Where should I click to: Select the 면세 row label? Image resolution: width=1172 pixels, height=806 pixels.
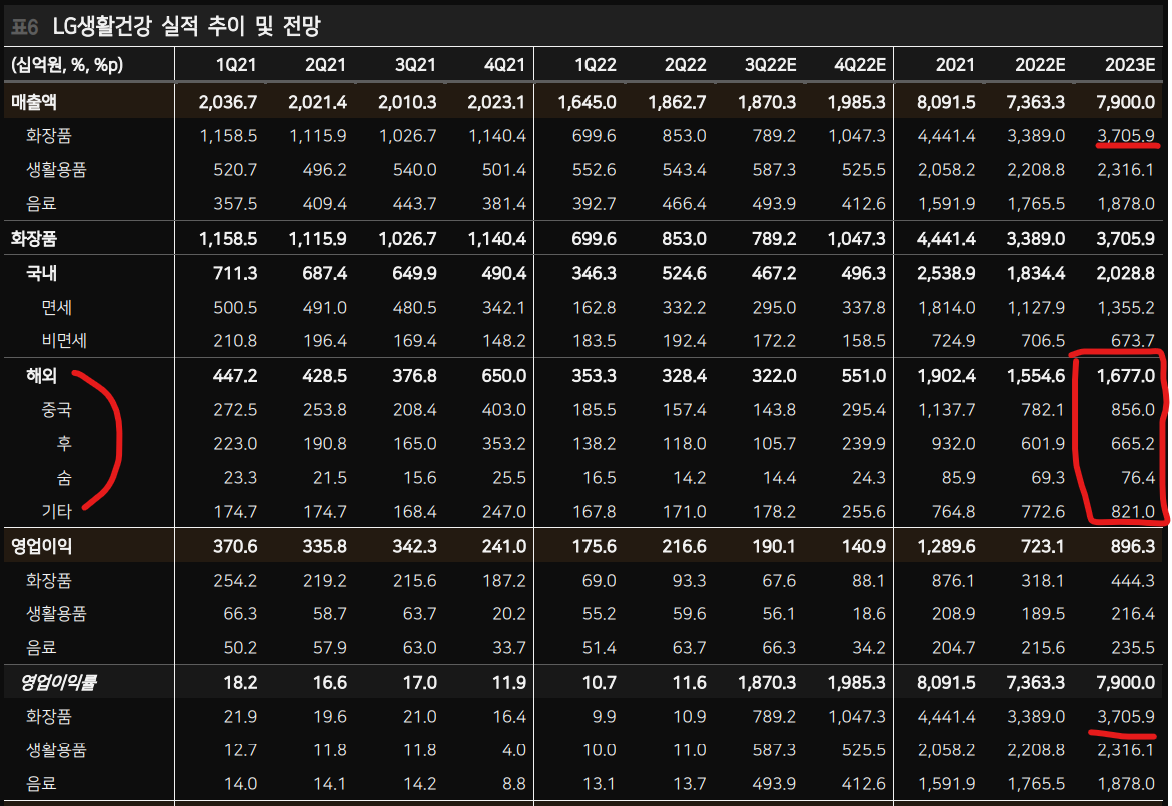(56, 307)
